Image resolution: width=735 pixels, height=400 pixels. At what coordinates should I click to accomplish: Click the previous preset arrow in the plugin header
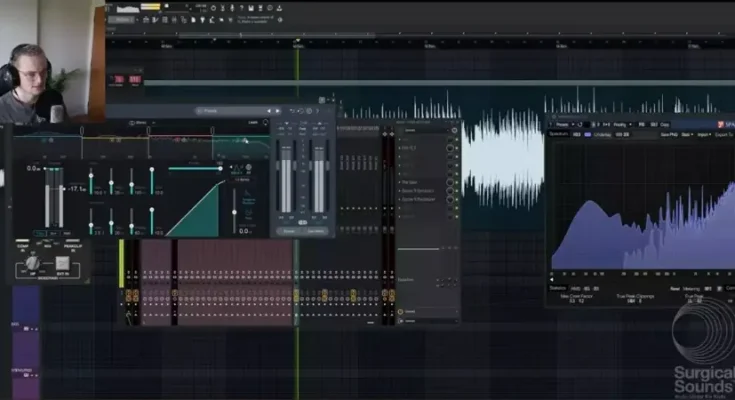[269, 111]
